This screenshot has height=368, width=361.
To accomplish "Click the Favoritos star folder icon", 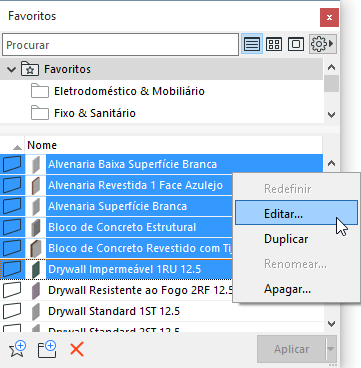I will coord(30,69).
